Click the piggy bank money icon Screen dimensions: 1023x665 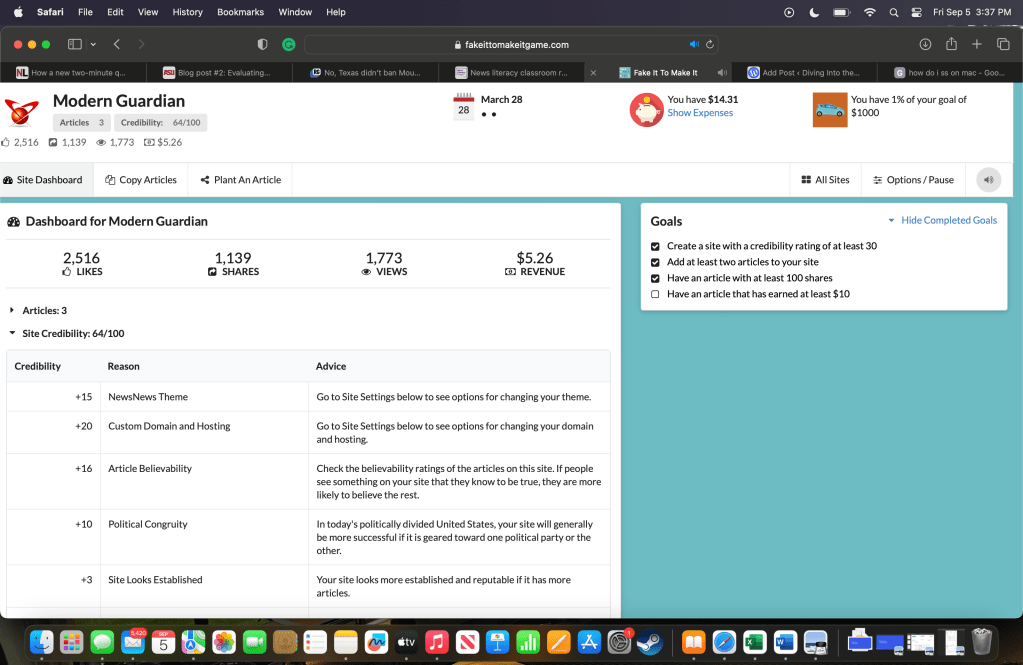pos(646,109)
